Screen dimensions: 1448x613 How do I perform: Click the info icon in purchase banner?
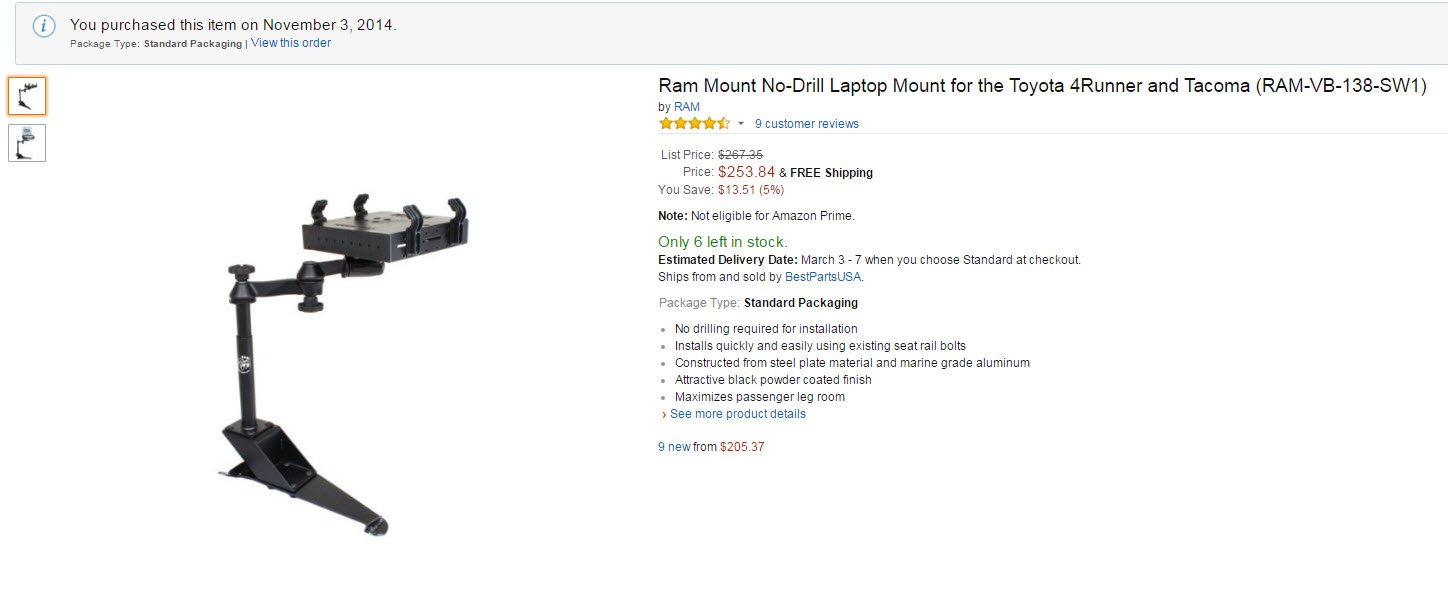44,27
